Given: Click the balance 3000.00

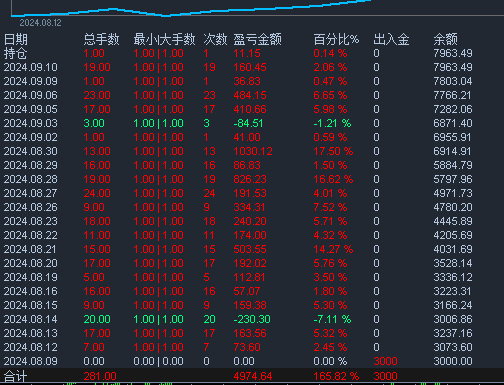Looking at the screenshot, I should [x=453, y=361].
